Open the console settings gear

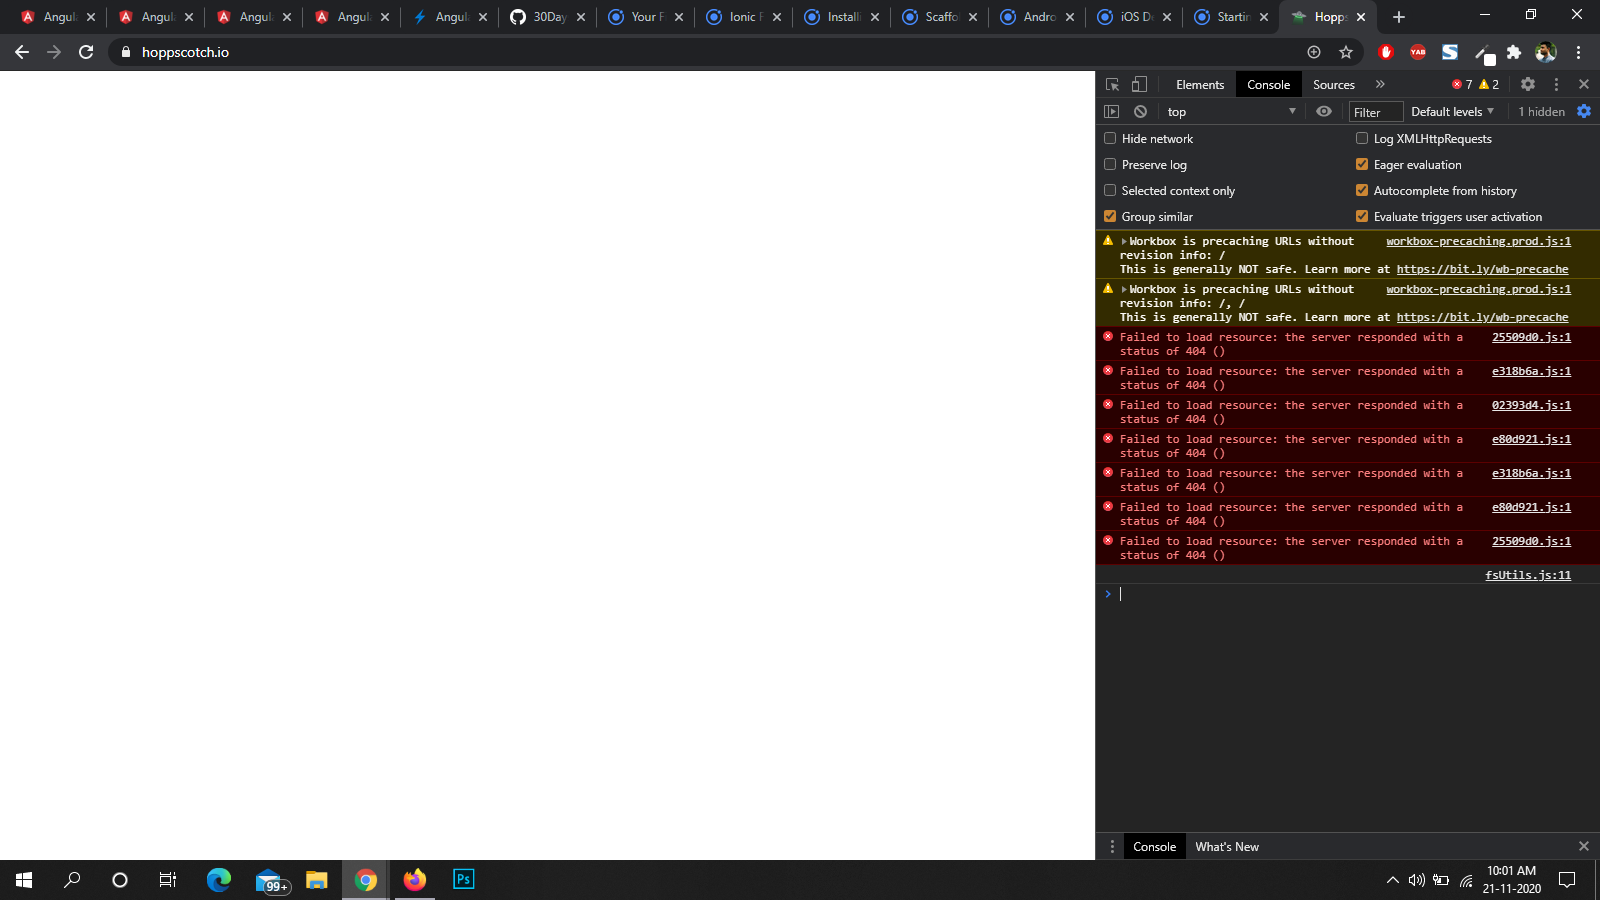pyautogui.click(x=1584, y=111)
